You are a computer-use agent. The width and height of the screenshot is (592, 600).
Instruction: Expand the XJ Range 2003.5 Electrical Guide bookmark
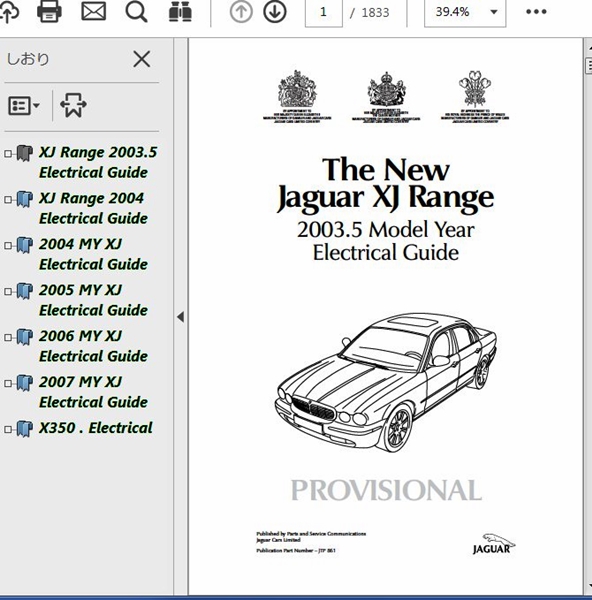(8, 154)
